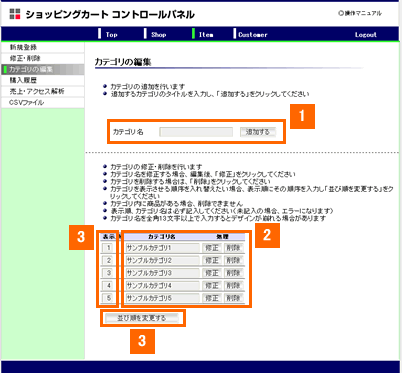Click the ショッピングカート コントロールパネル title
This screenshot has height=373, width=402.
pyautogui.click(x=110, y=14)
